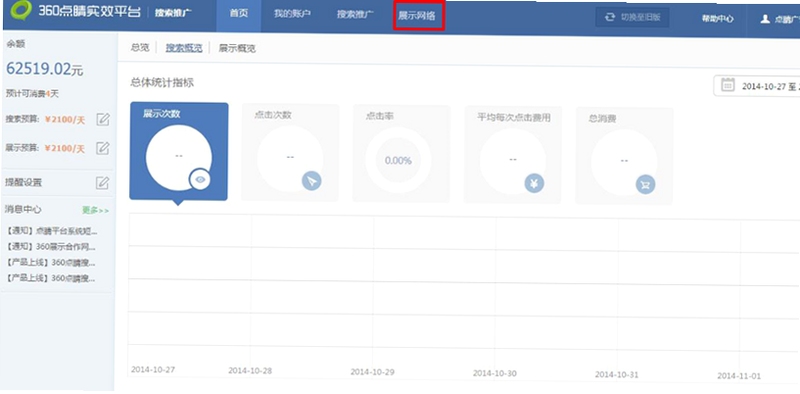Click the cart icon on 总消费 card

click(645, 184)
